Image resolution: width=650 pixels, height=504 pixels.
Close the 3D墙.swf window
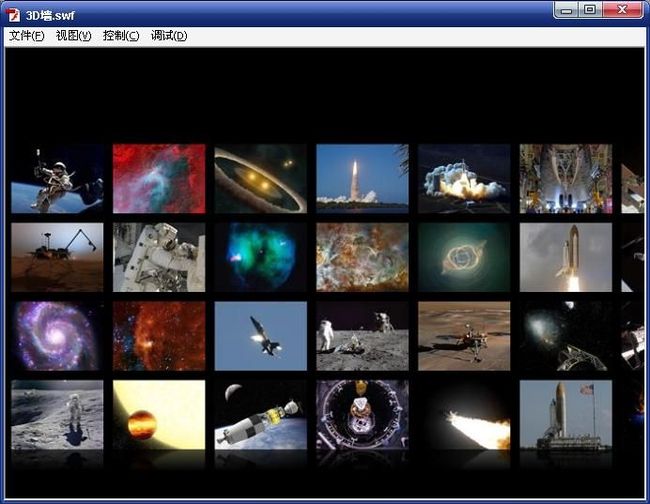tap(622, 10)
